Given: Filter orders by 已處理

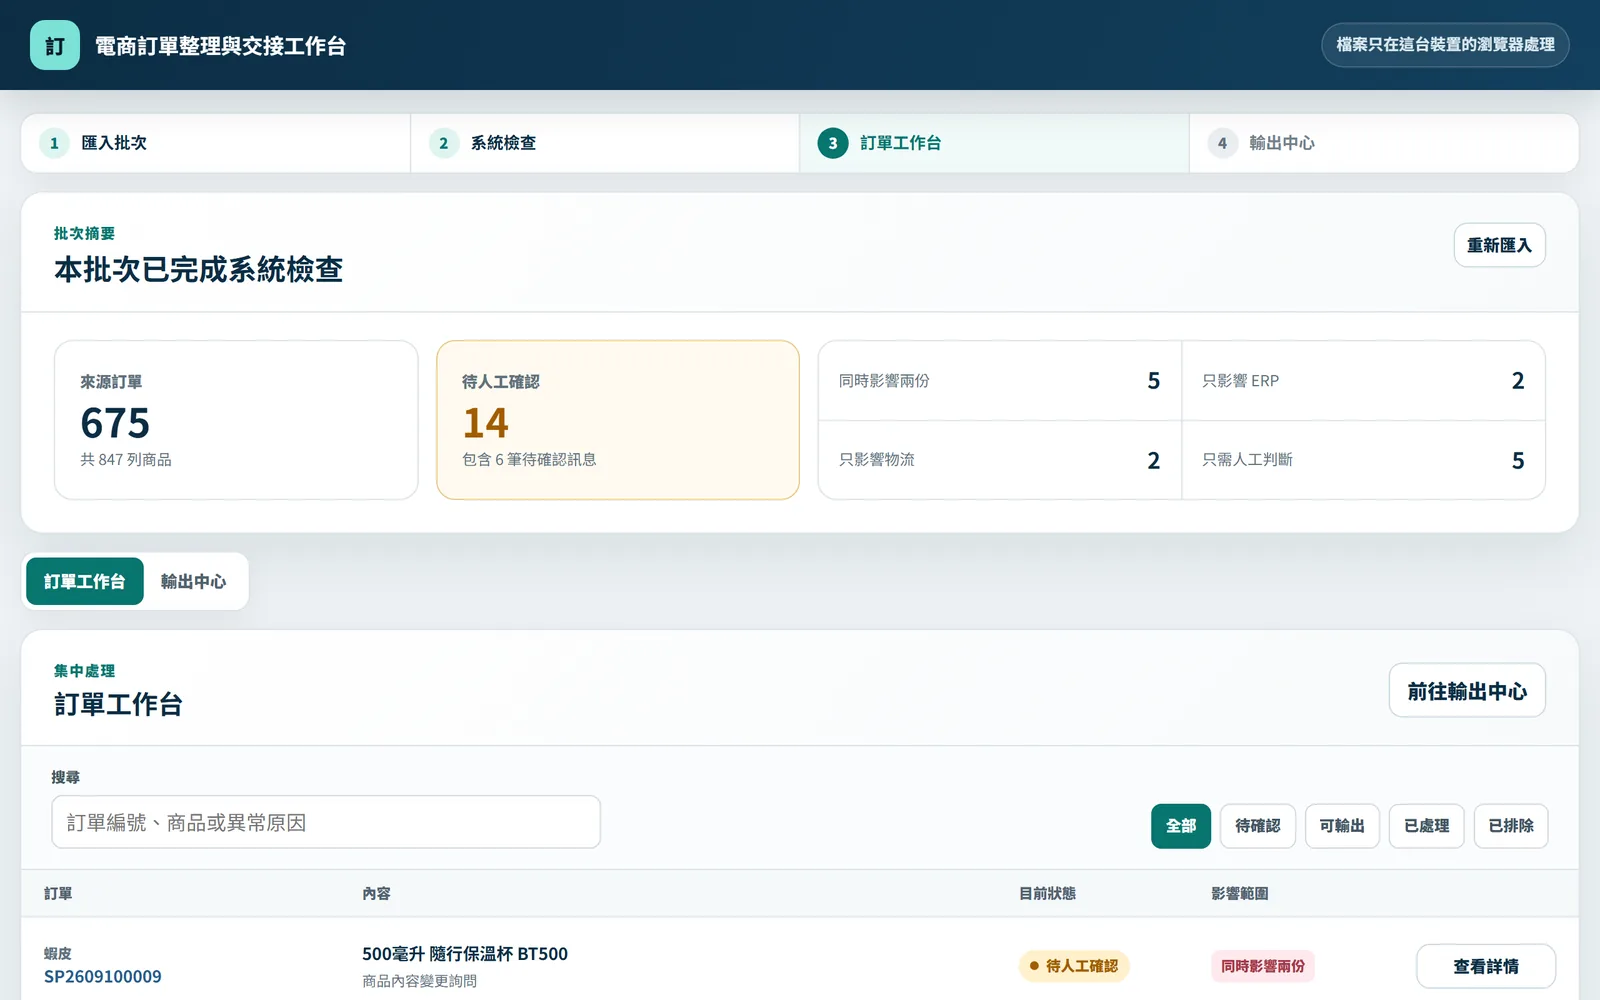Looking at the screenshot, I should click(x=1426, y=826).
